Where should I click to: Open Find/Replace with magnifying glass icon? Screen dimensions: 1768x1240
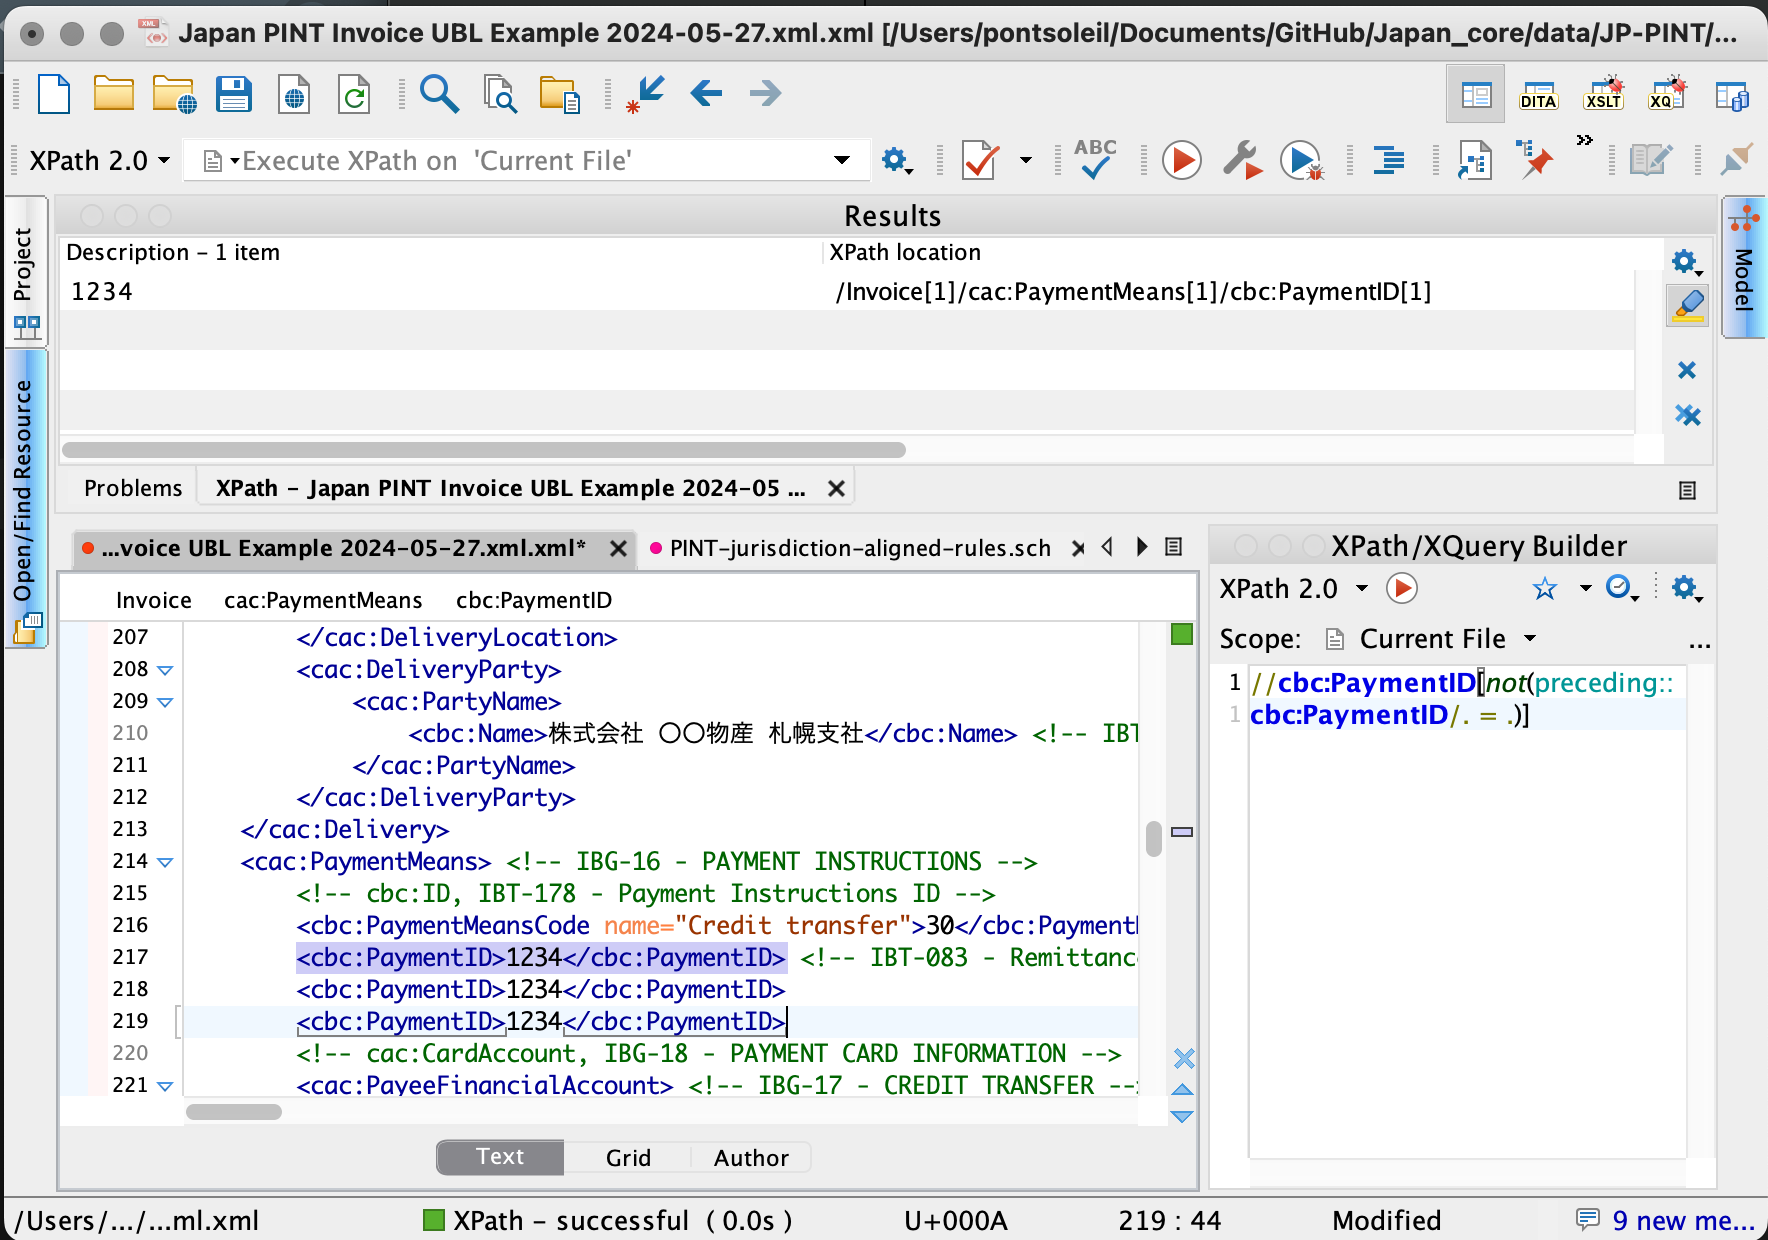[x=439, y=94]
